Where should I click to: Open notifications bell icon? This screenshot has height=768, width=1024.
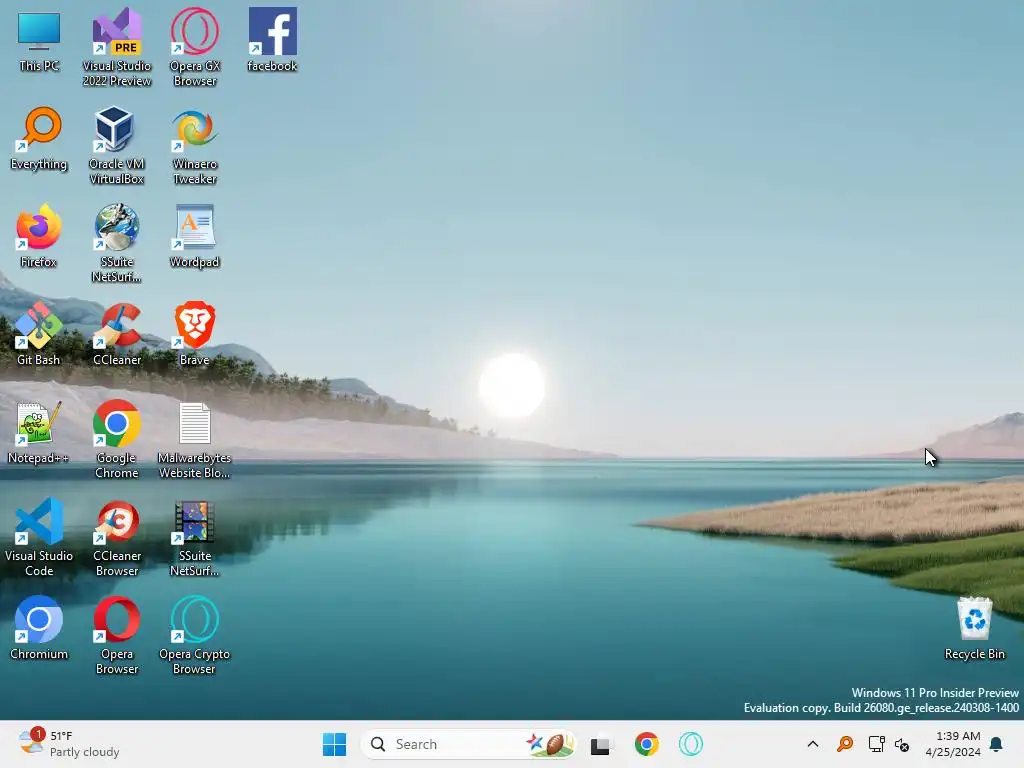[x=996, y=744]
